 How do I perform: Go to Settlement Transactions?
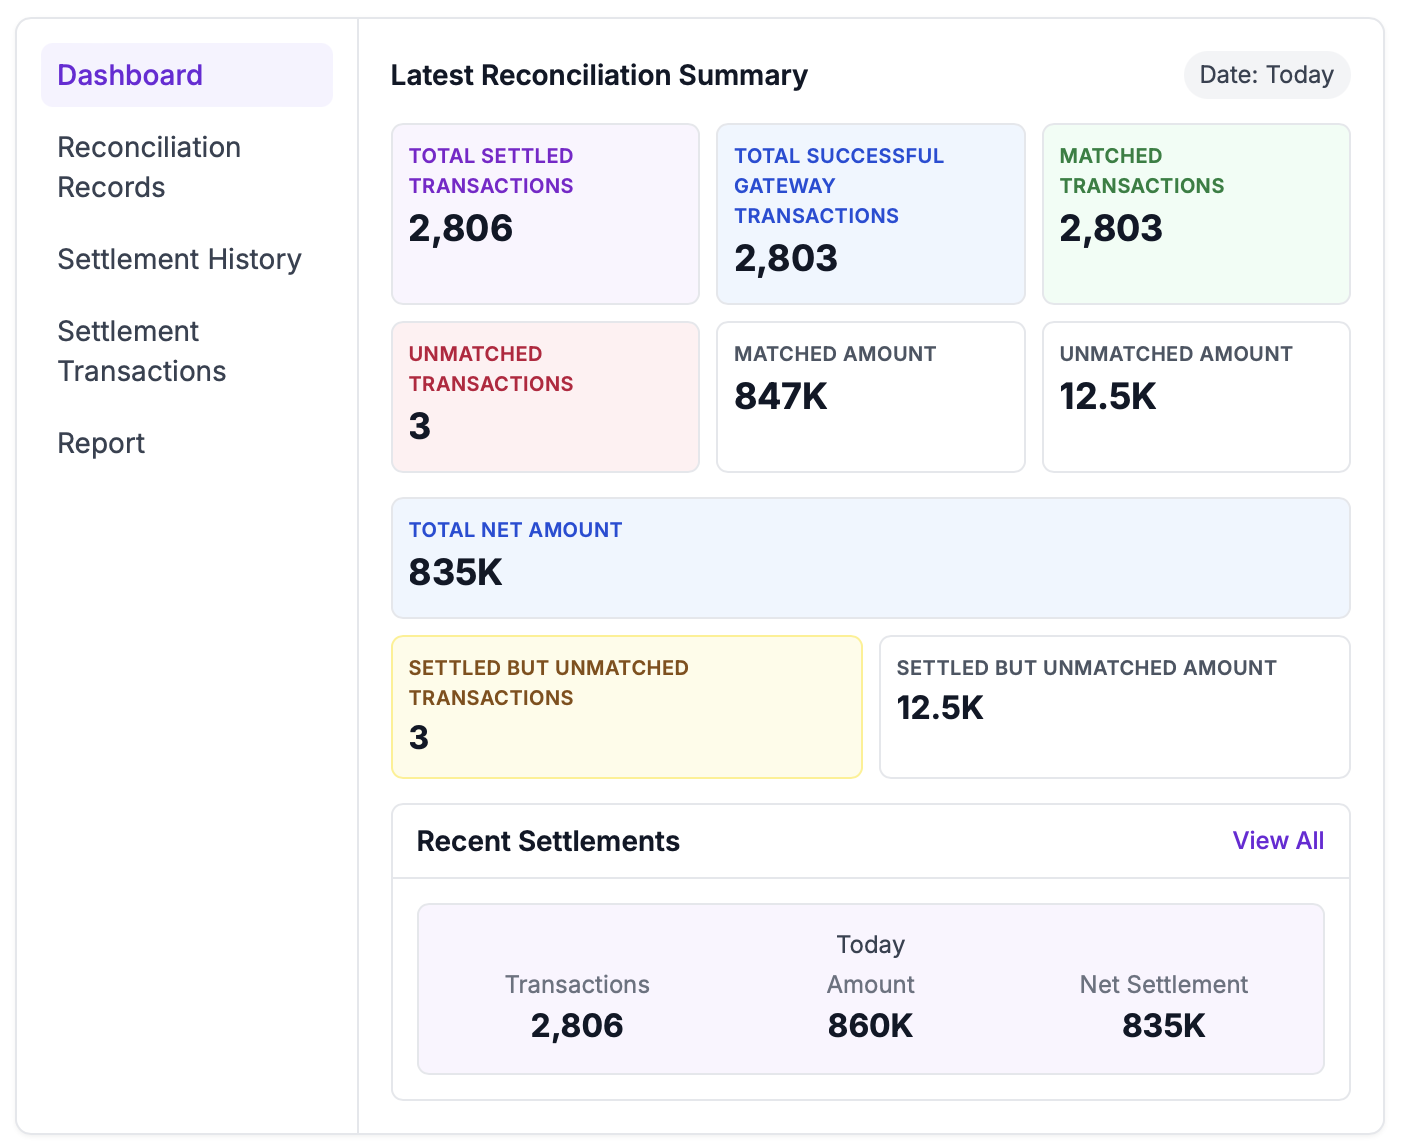click(142, 351)
